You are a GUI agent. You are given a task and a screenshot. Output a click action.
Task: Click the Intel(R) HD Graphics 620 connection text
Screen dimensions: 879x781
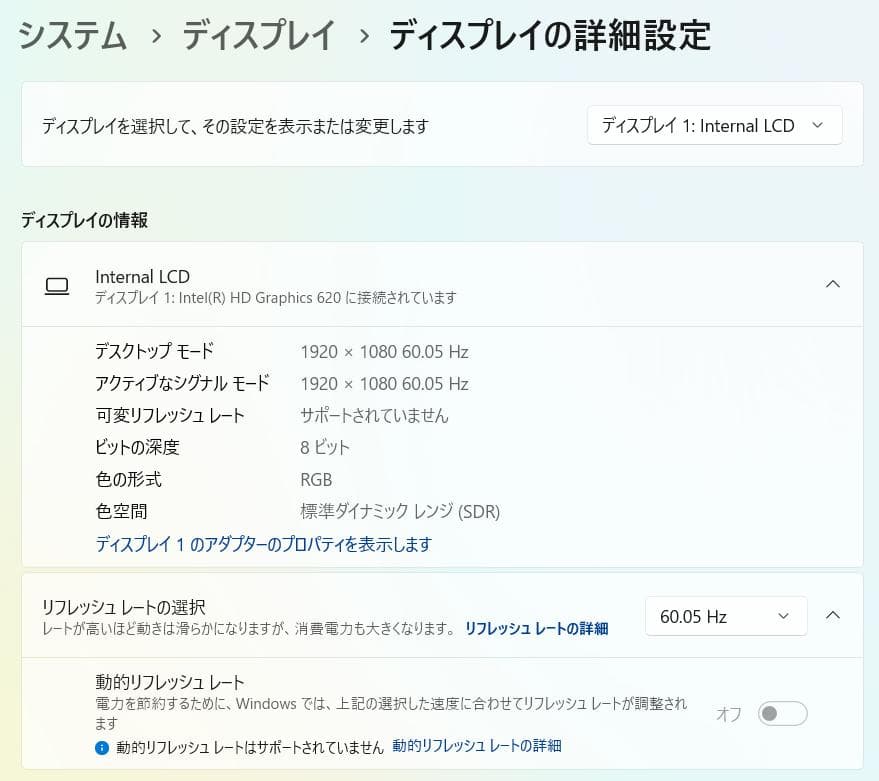(276, 298)
